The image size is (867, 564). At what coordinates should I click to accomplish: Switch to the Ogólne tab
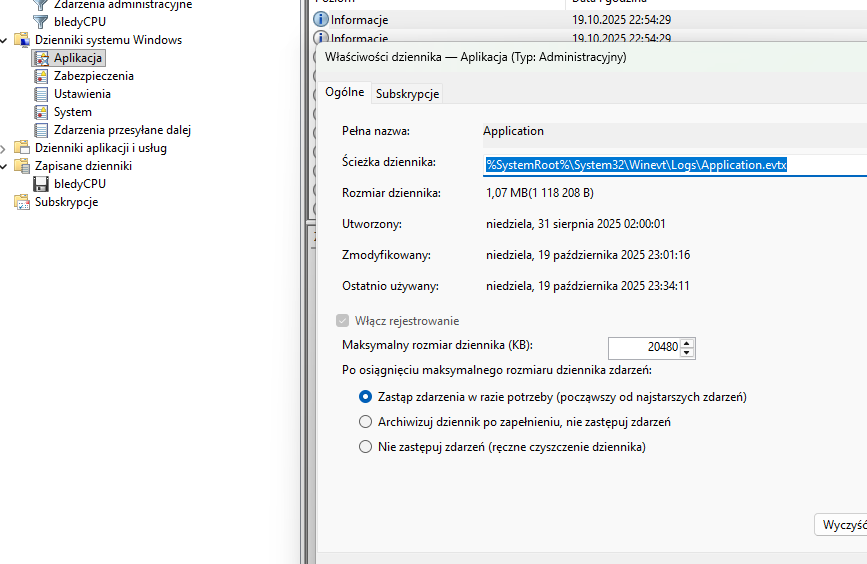(x=344, y=92)
